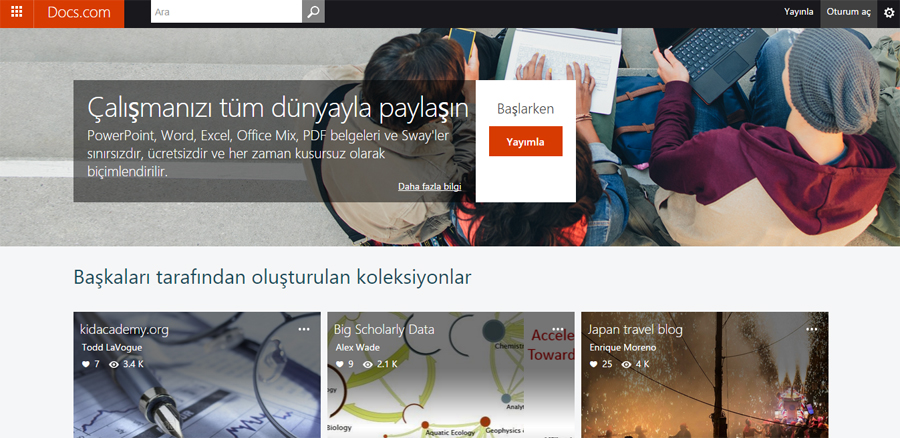Image resolution: width=900 pixels, height=438 pixels.
Task: Open the kidacademy.org collection title
Action: point(124,329)
